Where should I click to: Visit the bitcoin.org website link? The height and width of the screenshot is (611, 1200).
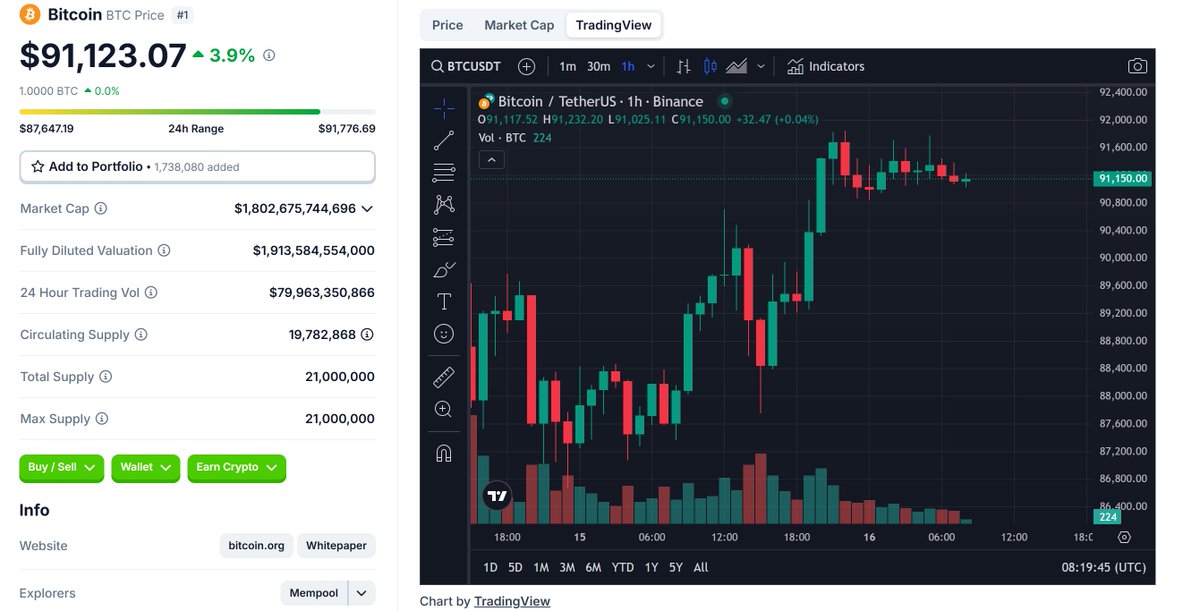256,545
